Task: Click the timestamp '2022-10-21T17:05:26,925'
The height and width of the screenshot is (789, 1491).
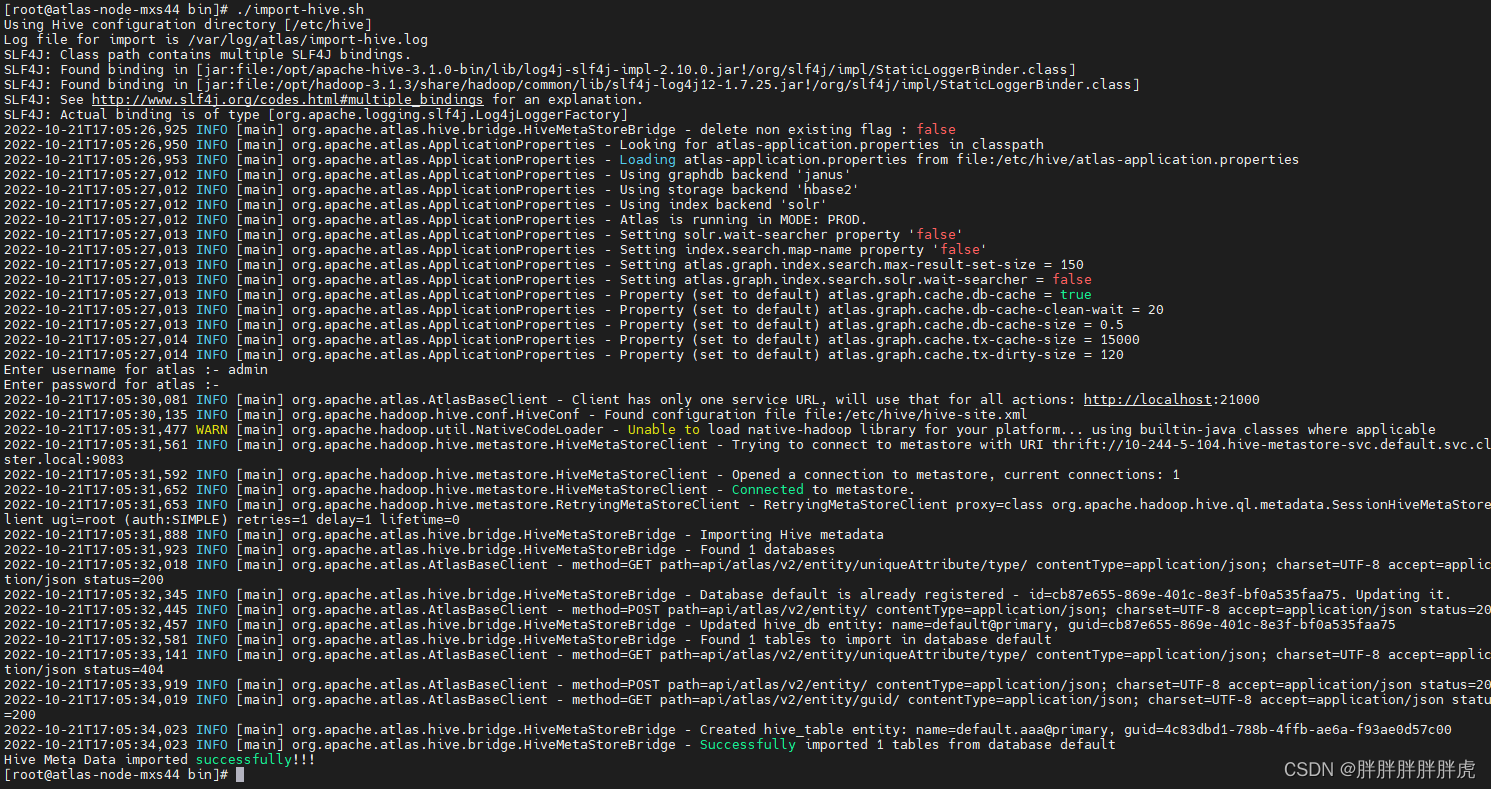Action: (x=95, y=130)
